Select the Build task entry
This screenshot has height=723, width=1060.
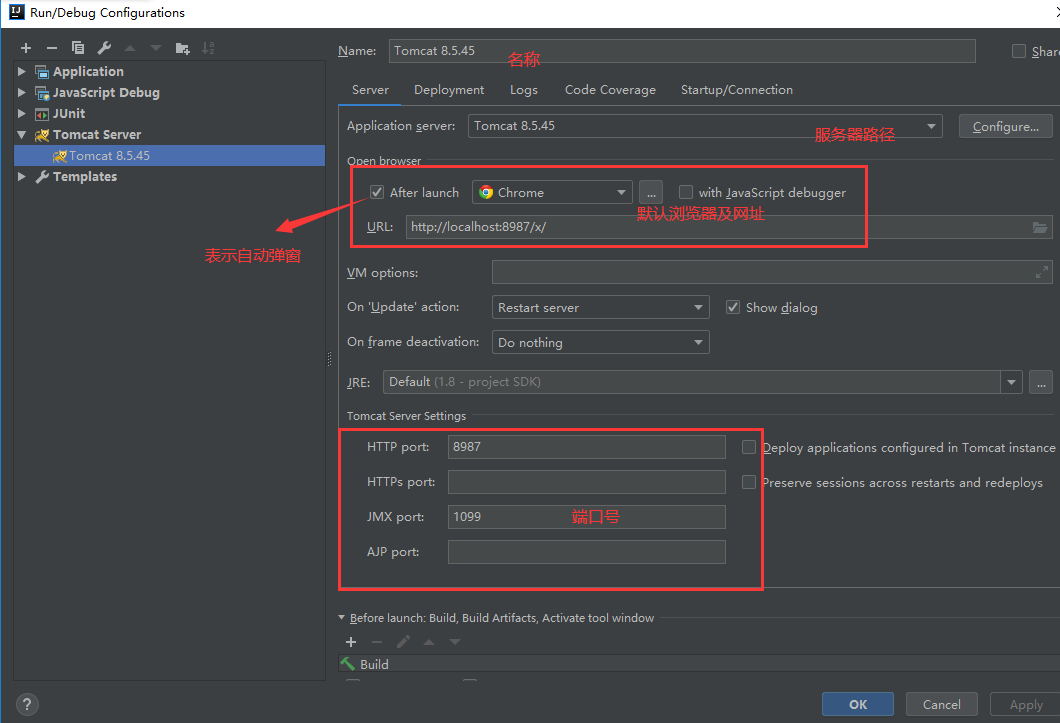tap(699, 664)
